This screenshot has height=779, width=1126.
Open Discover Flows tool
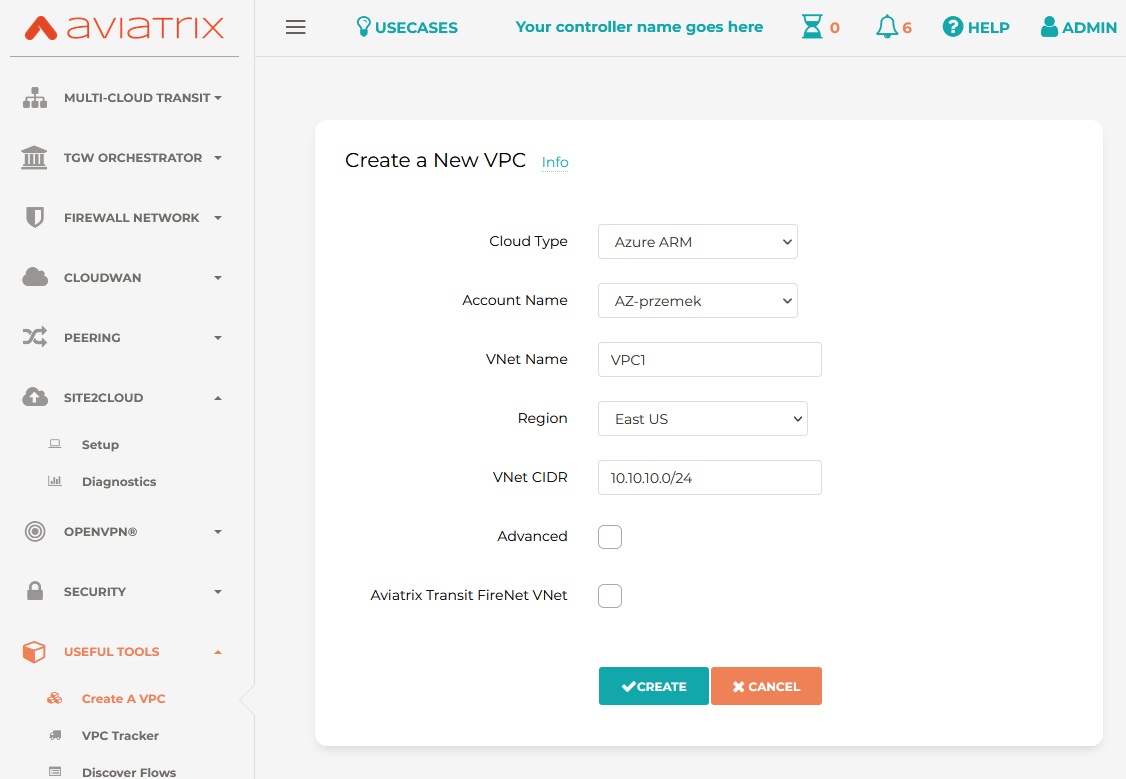coord(129,773)
